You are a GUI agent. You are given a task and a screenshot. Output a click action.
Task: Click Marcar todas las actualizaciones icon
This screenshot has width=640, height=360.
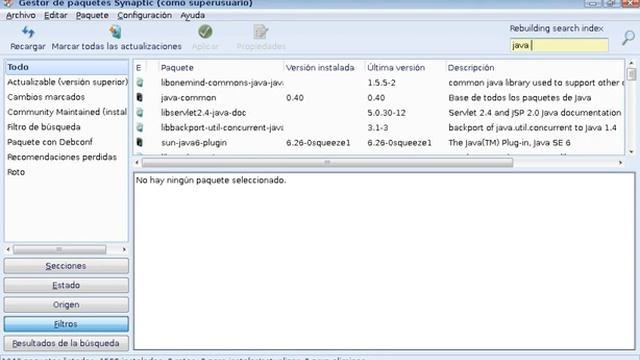(116, 32)
